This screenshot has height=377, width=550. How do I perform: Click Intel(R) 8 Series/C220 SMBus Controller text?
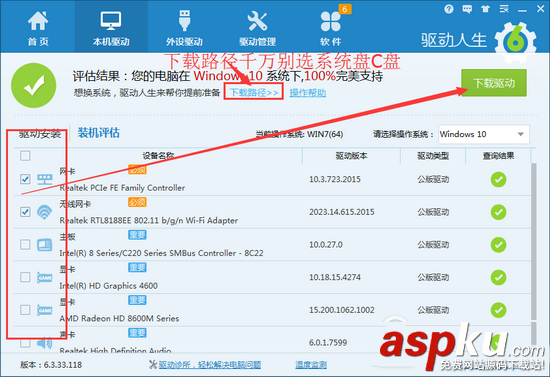(x=161, y=253)
